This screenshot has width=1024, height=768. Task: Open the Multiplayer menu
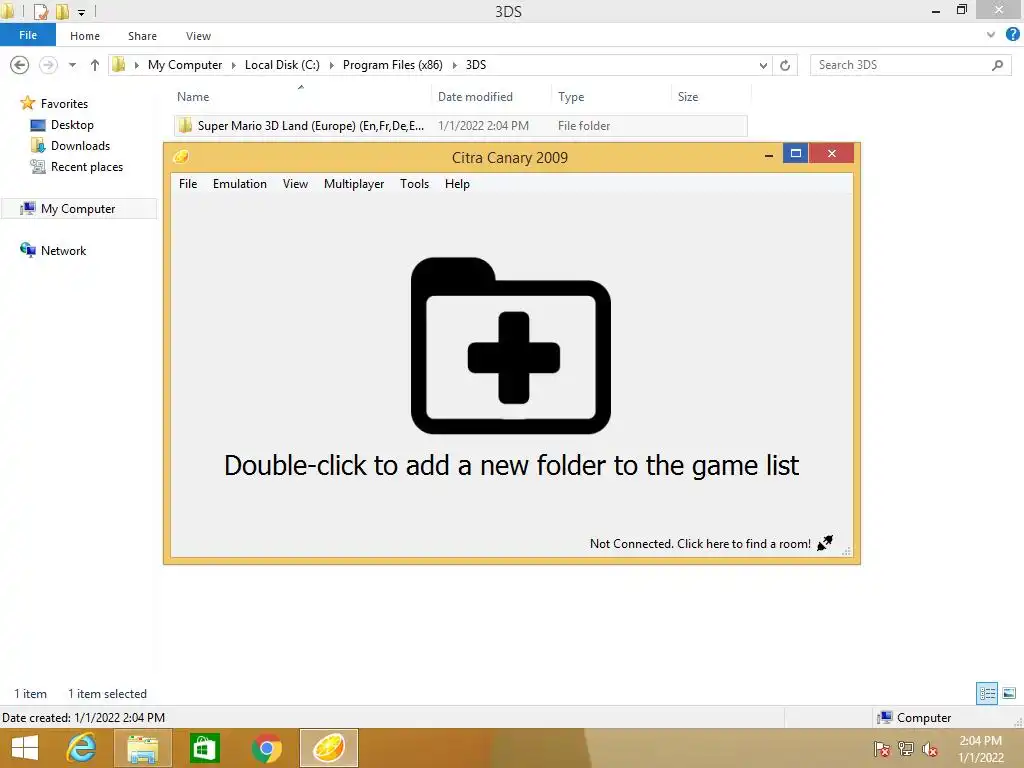(354, 184)
